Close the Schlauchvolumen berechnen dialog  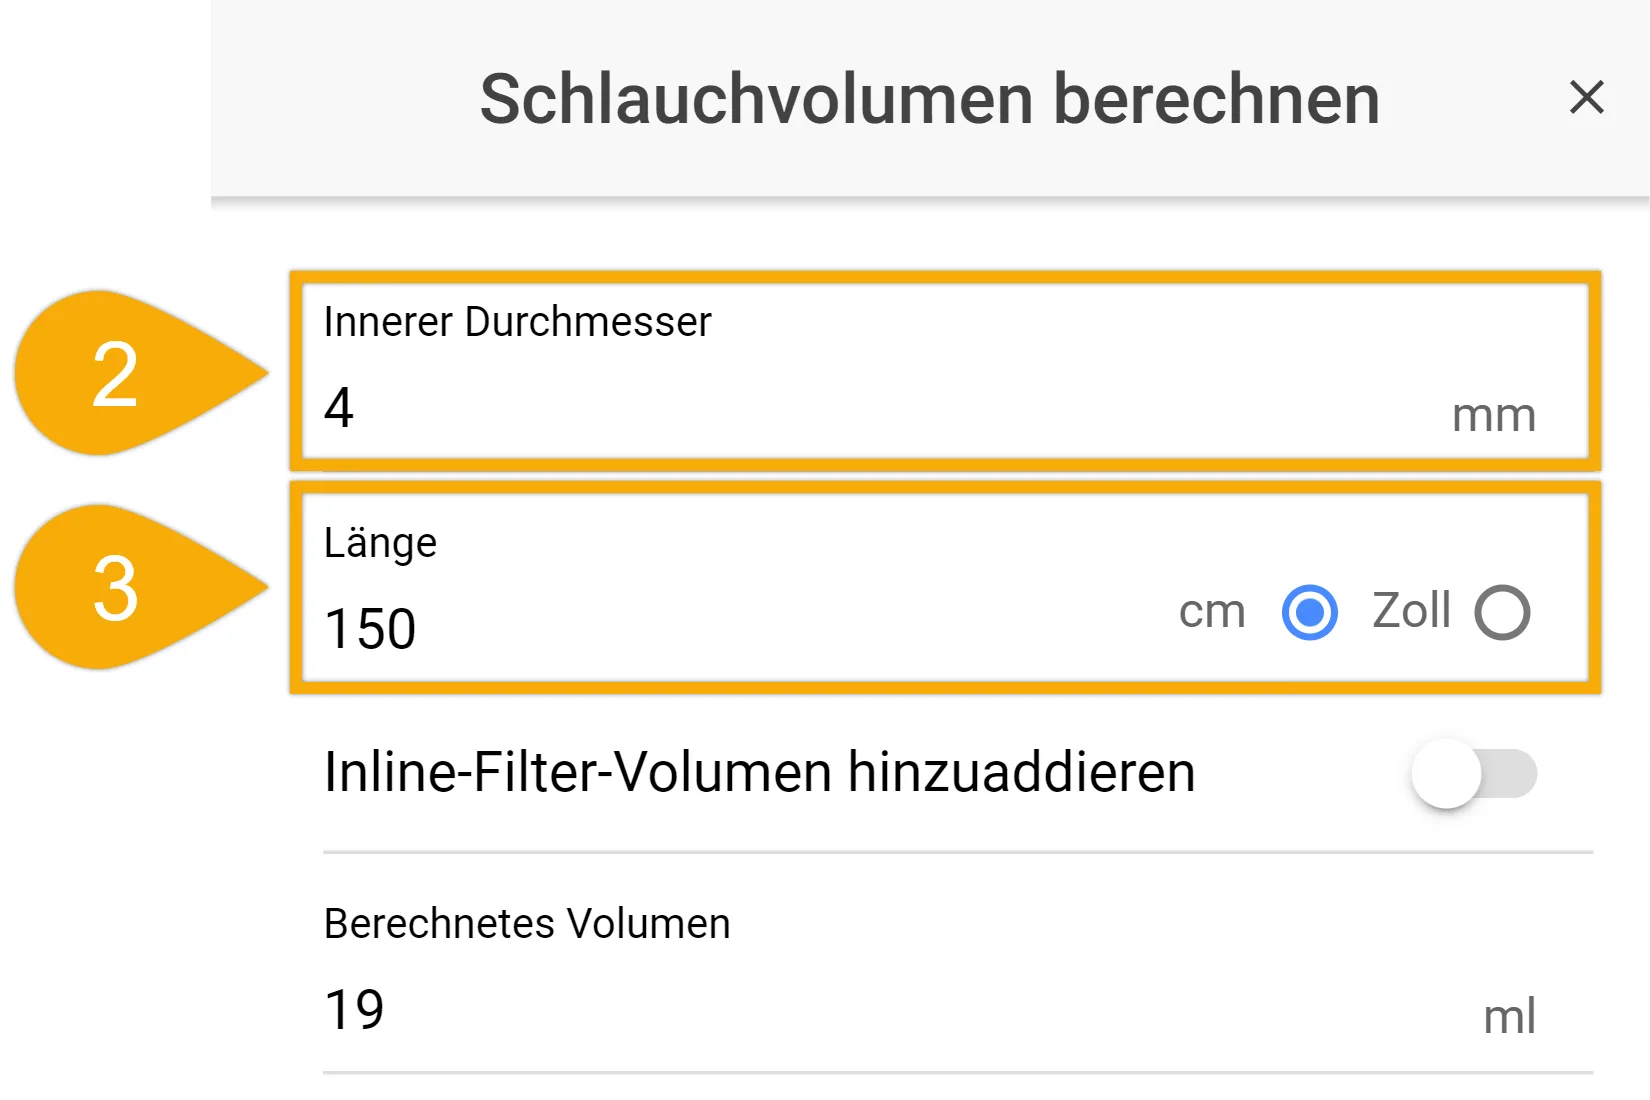[1586, 98]
